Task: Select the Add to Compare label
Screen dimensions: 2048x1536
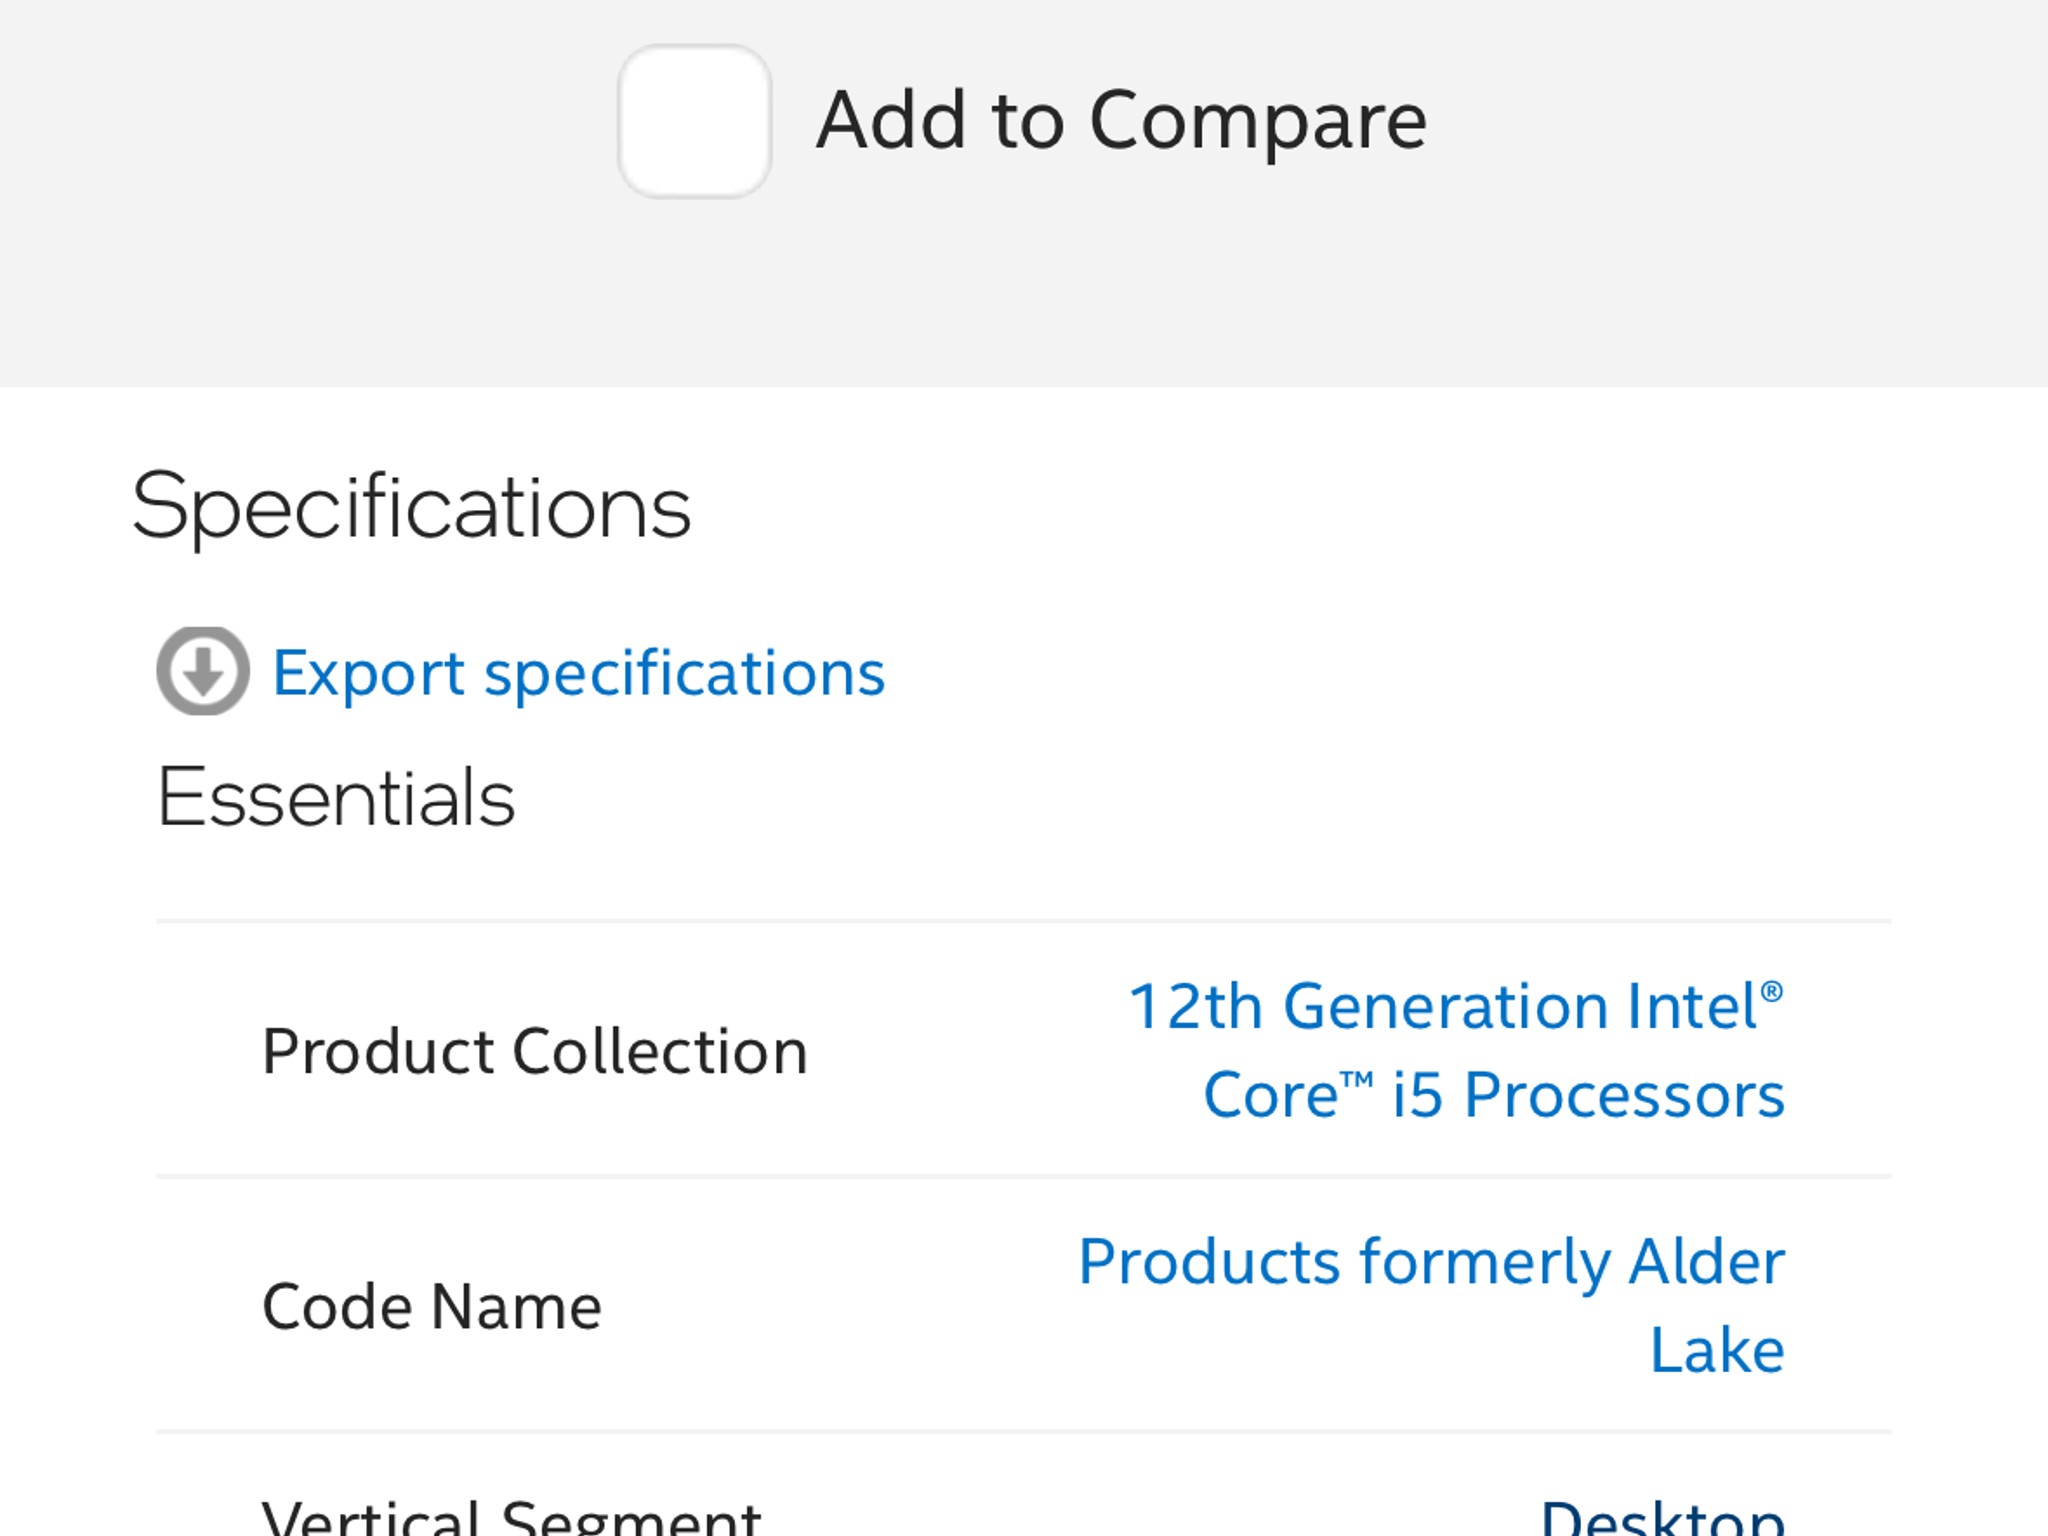Action: [x=1120, y=120]
